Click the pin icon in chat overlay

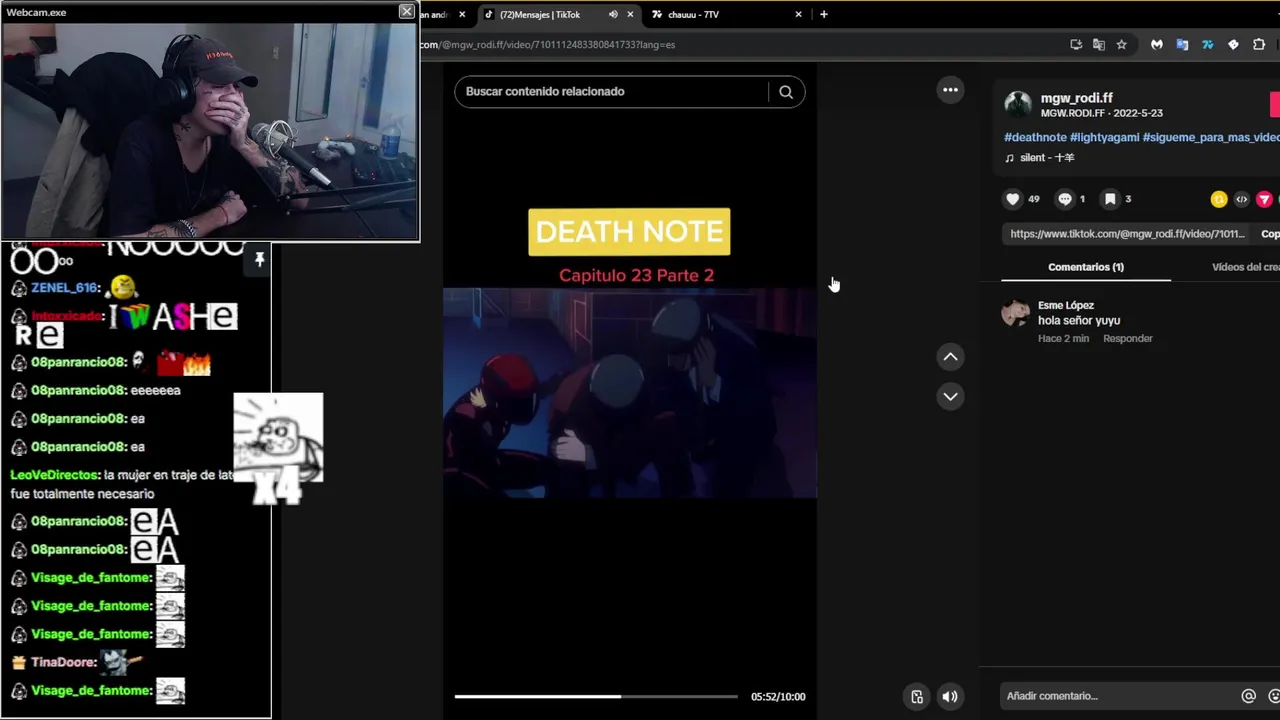tap(259, 260)
